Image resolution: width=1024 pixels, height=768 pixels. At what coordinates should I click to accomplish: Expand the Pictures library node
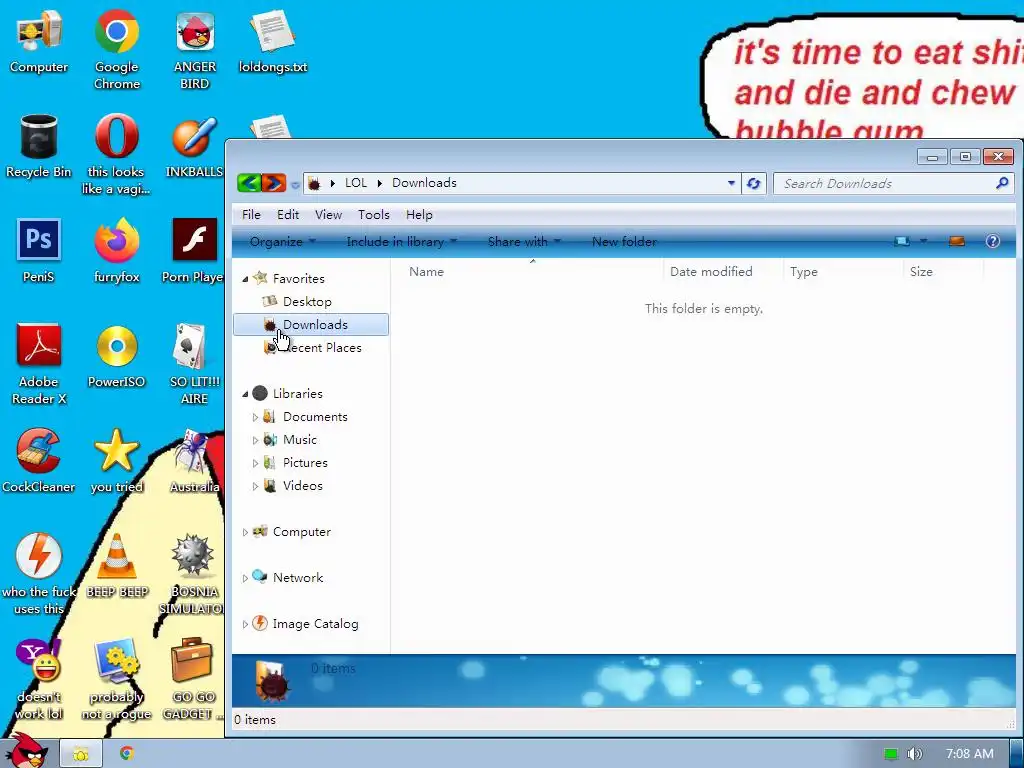(x=255, y=463)
